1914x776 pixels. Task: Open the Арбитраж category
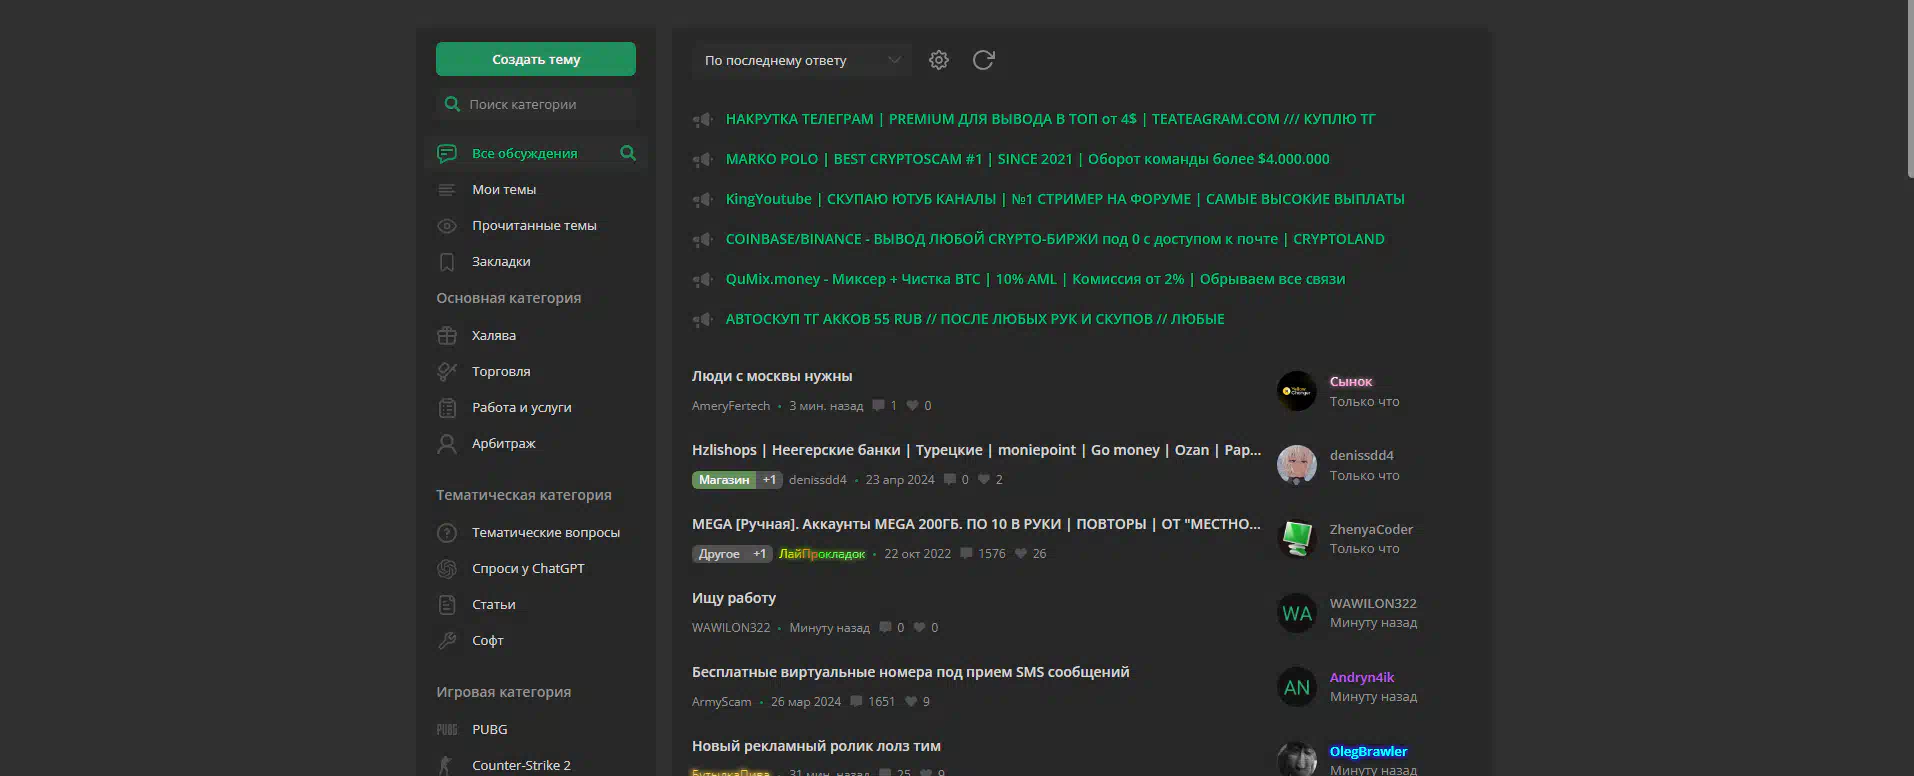click(504, 443)
